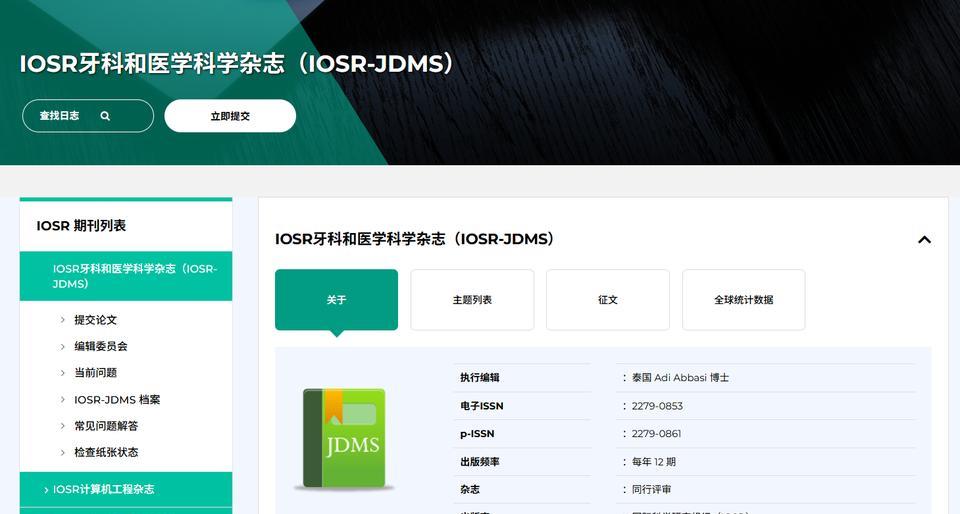Viewport: 960px width, 514px height.
Task: Open the 常见问题解答 link
Action: (x=107, y=426)
